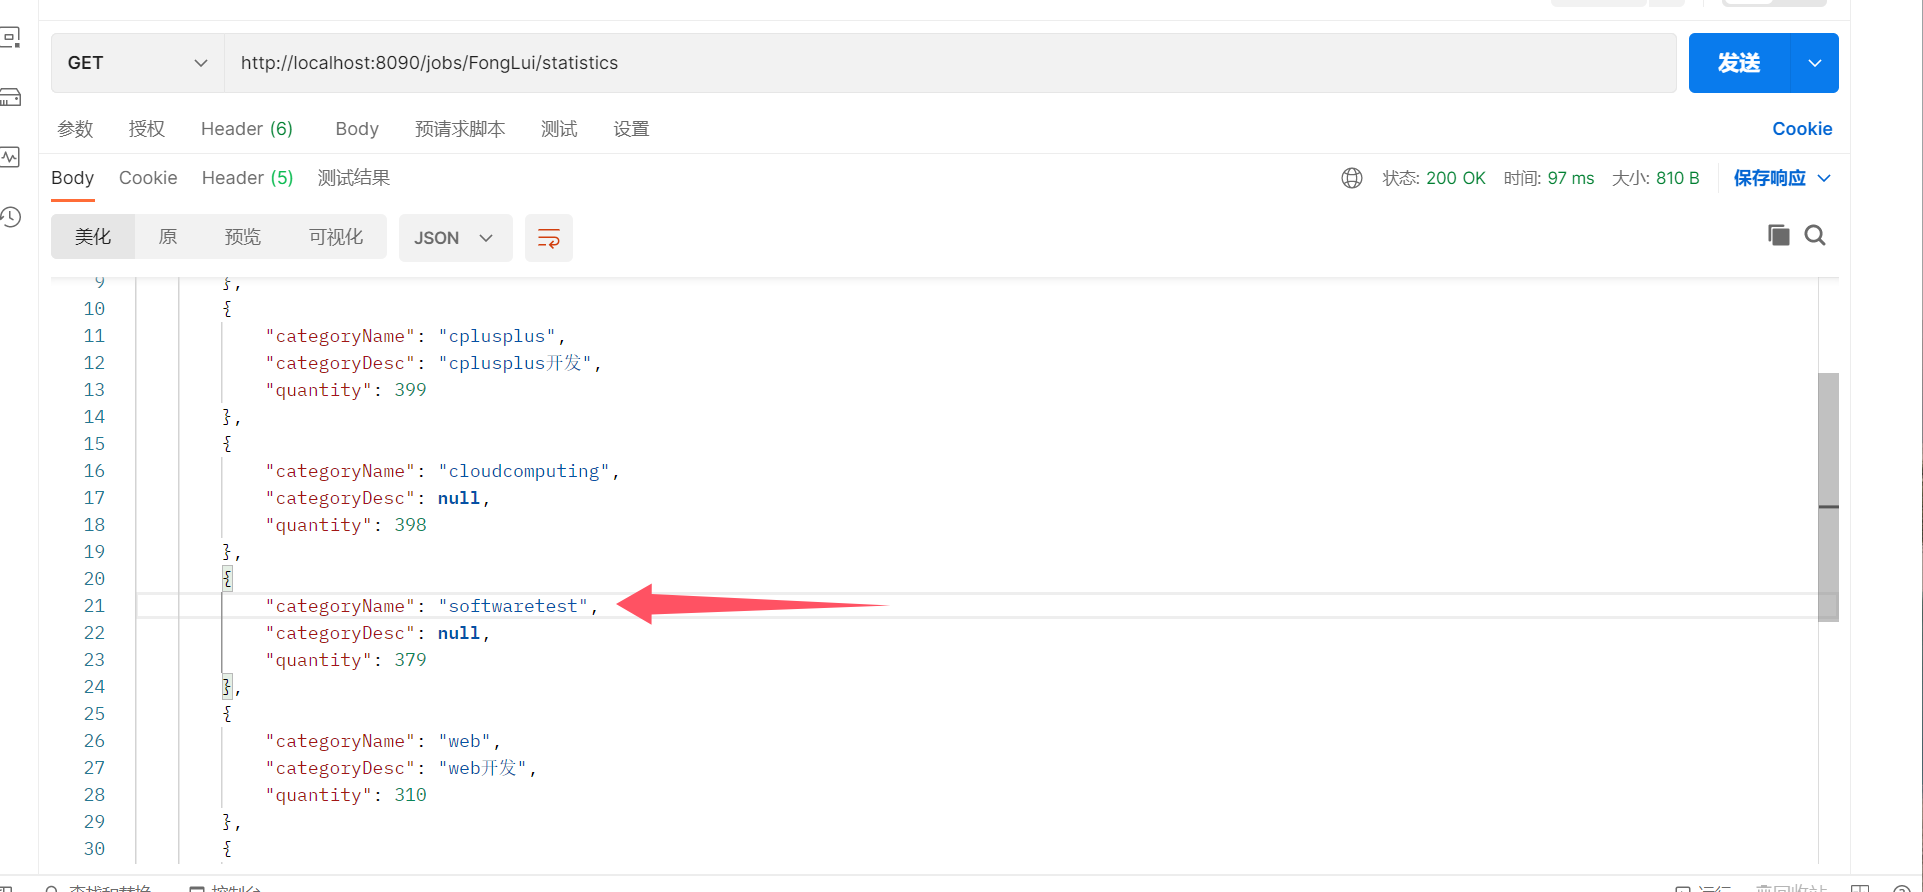The width and height of the screenshot is (1923, 892).
Task: Click the globe network icon beside status
Action: (x=1352, y=178)
